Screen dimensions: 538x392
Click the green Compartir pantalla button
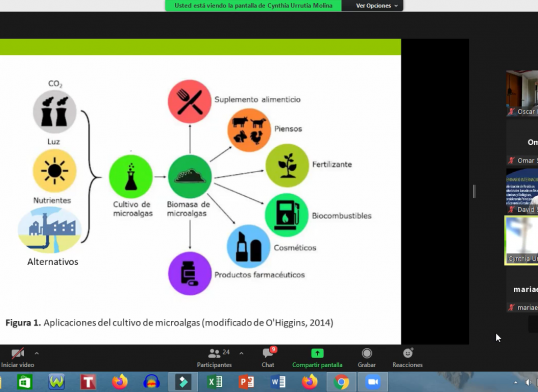(x=317, y=358)
